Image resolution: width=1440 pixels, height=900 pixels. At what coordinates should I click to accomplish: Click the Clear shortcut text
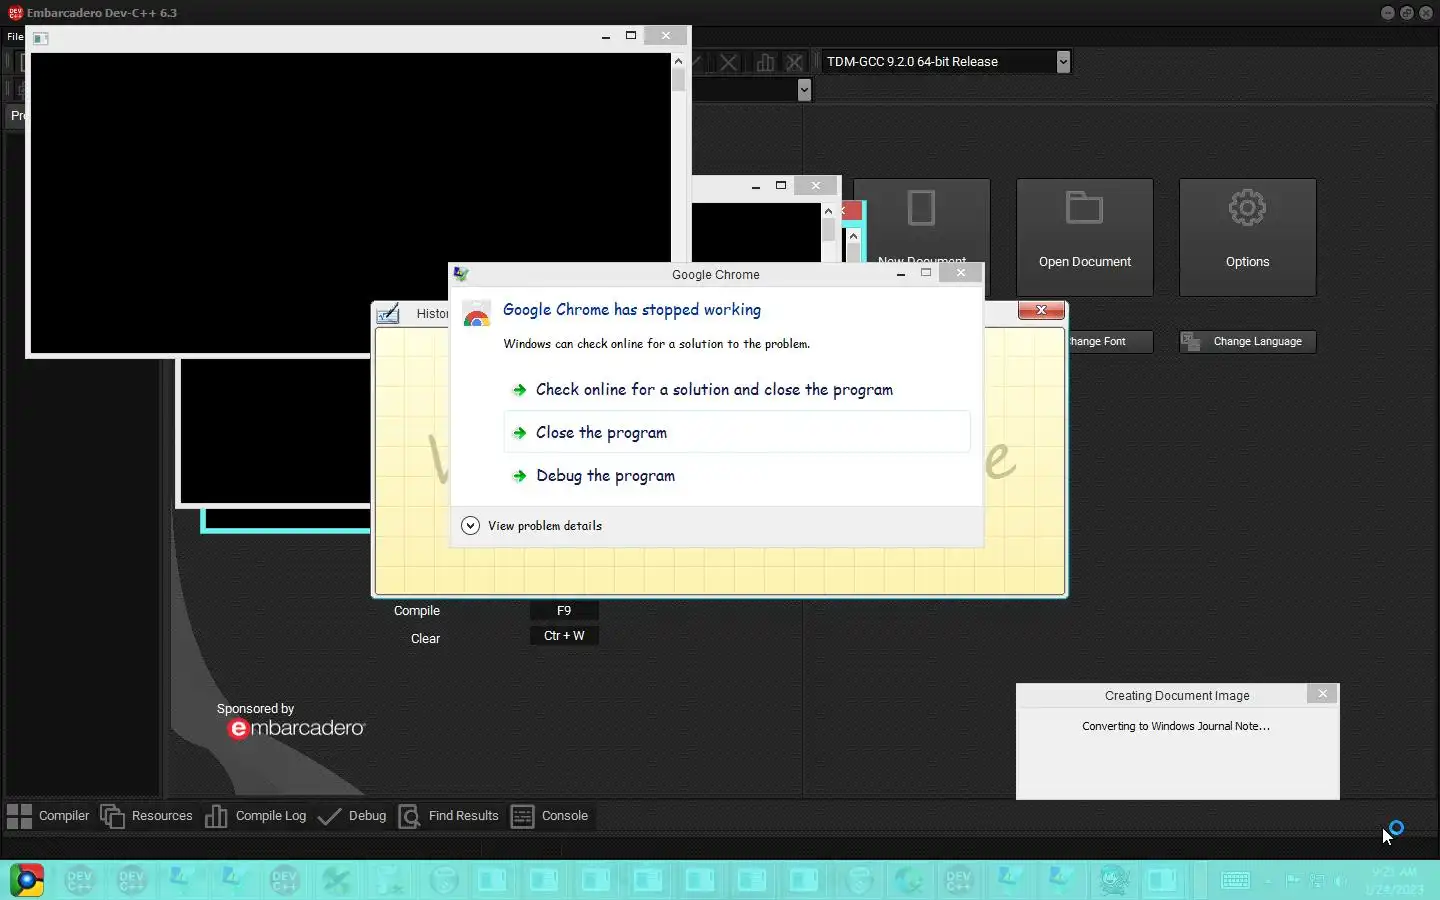[425, 639]
